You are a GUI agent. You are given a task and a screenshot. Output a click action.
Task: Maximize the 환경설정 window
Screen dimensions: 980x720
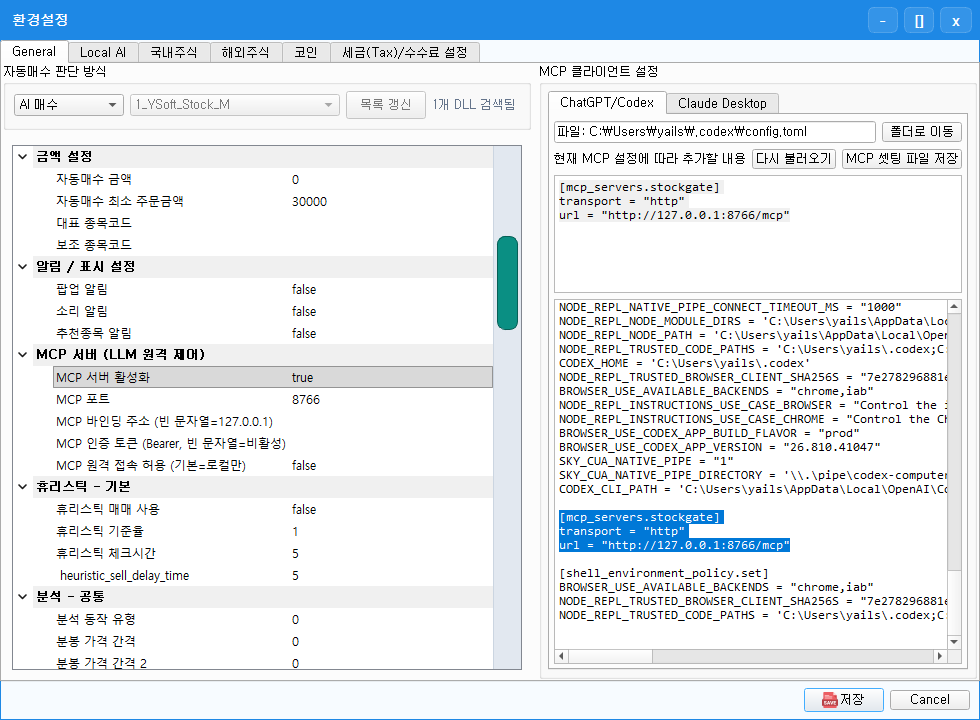click(x=919, y=21)
